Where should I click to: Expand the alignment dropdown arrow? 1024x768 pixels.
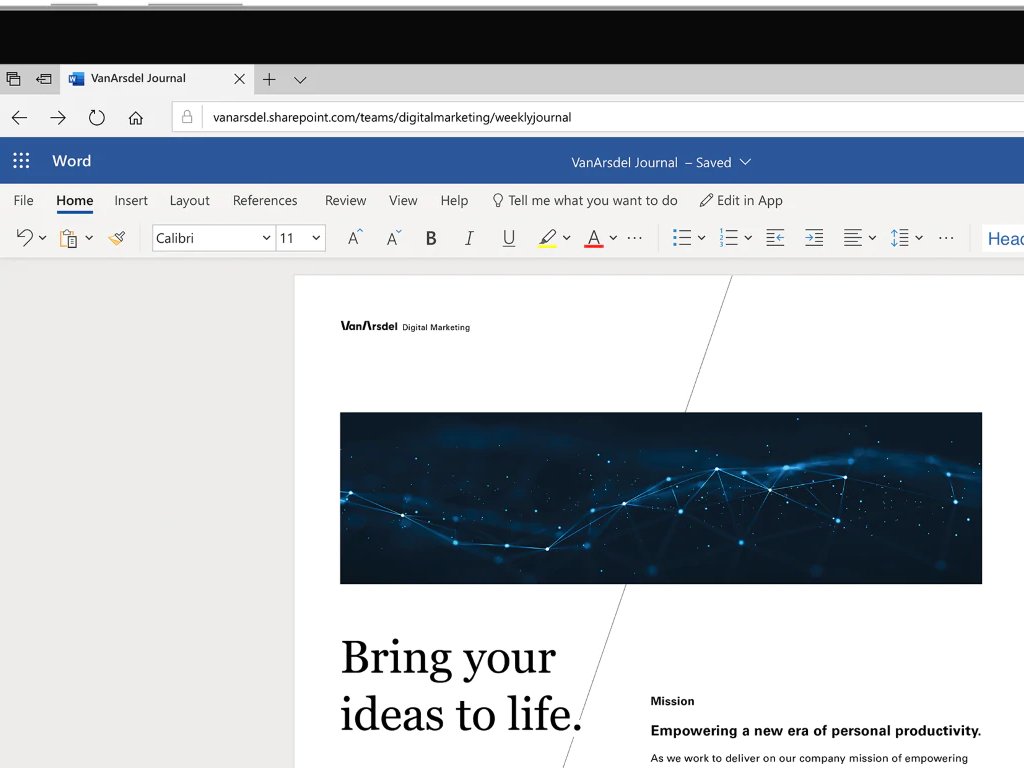click(872, 238)
